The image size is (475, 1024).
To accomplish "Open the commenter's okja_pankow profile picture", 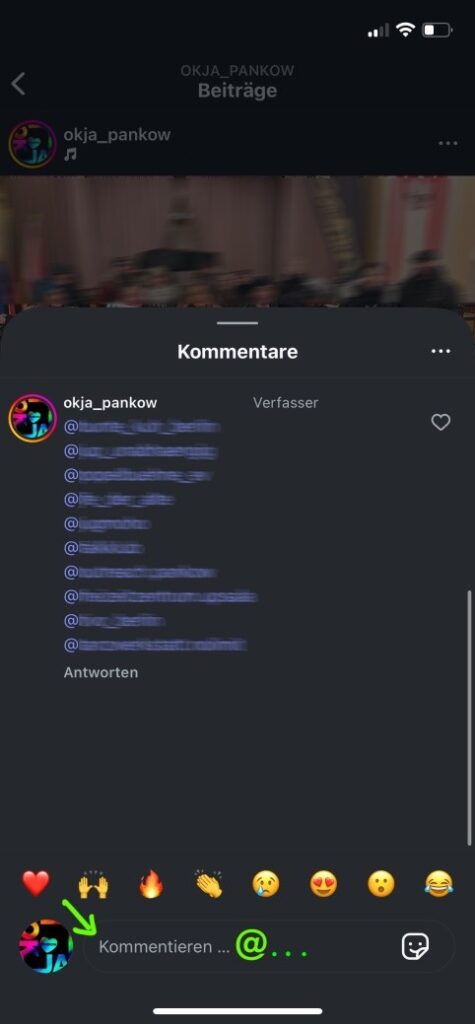I will click(33, 419).
